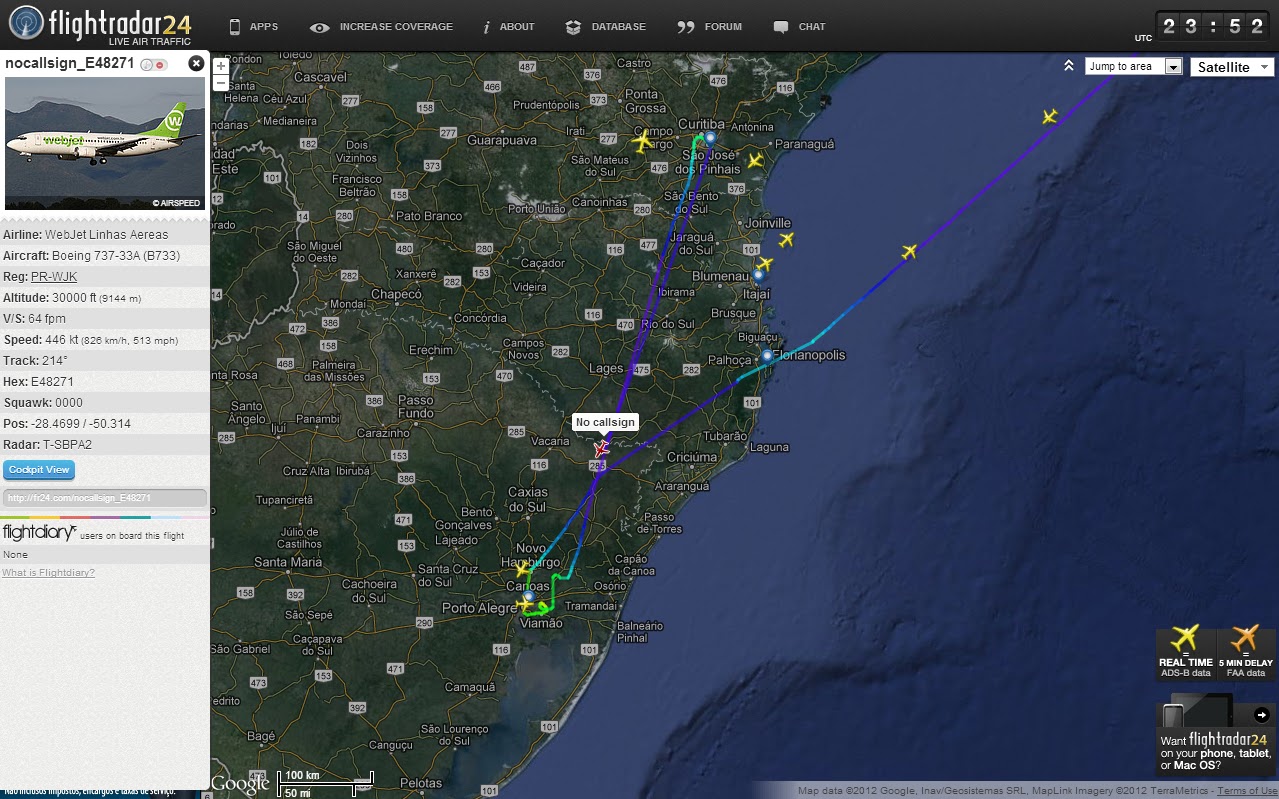The height and width of the screenshot is (799, 1279).
Task: Toggle Real Time ADS-B data legend
Action: tap(1186, 654)
